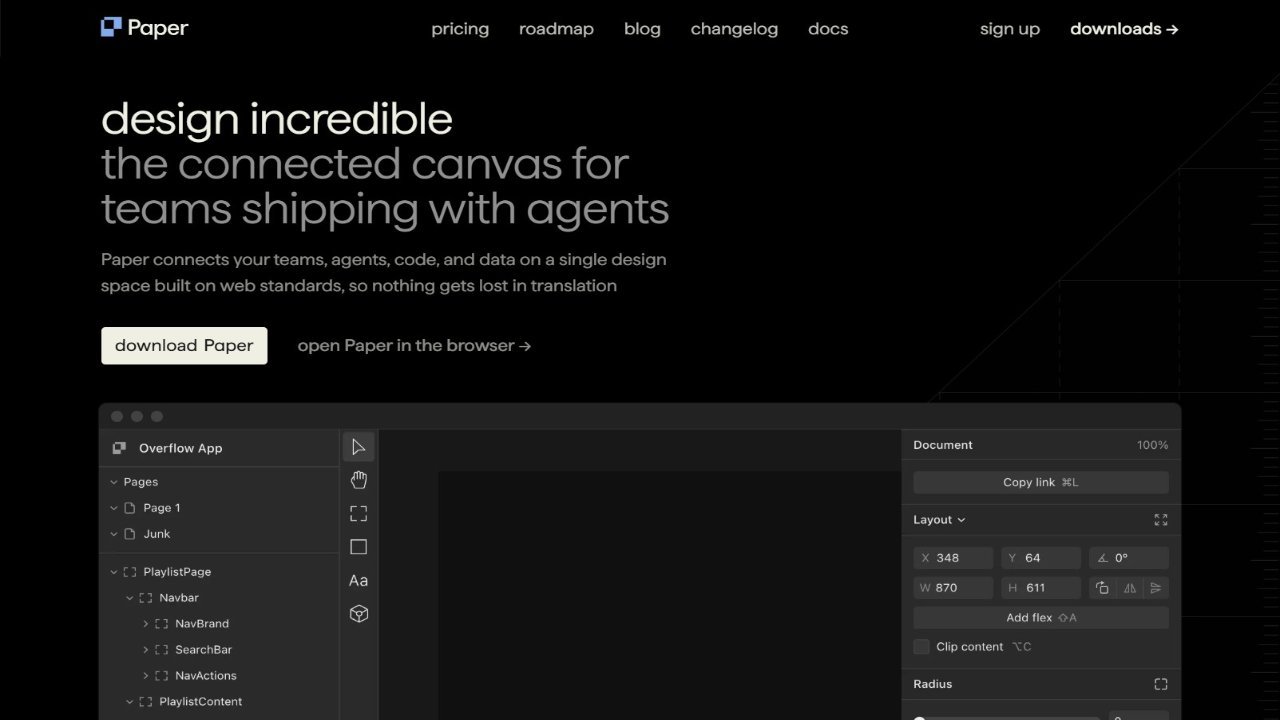
Task: Click the Paper logo in the header
Action: click(145, 28)
